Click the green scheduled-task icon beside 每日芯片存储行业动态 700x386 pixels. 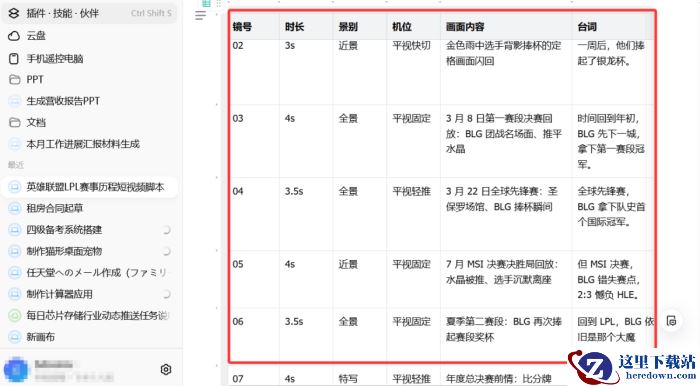point(15,315)
